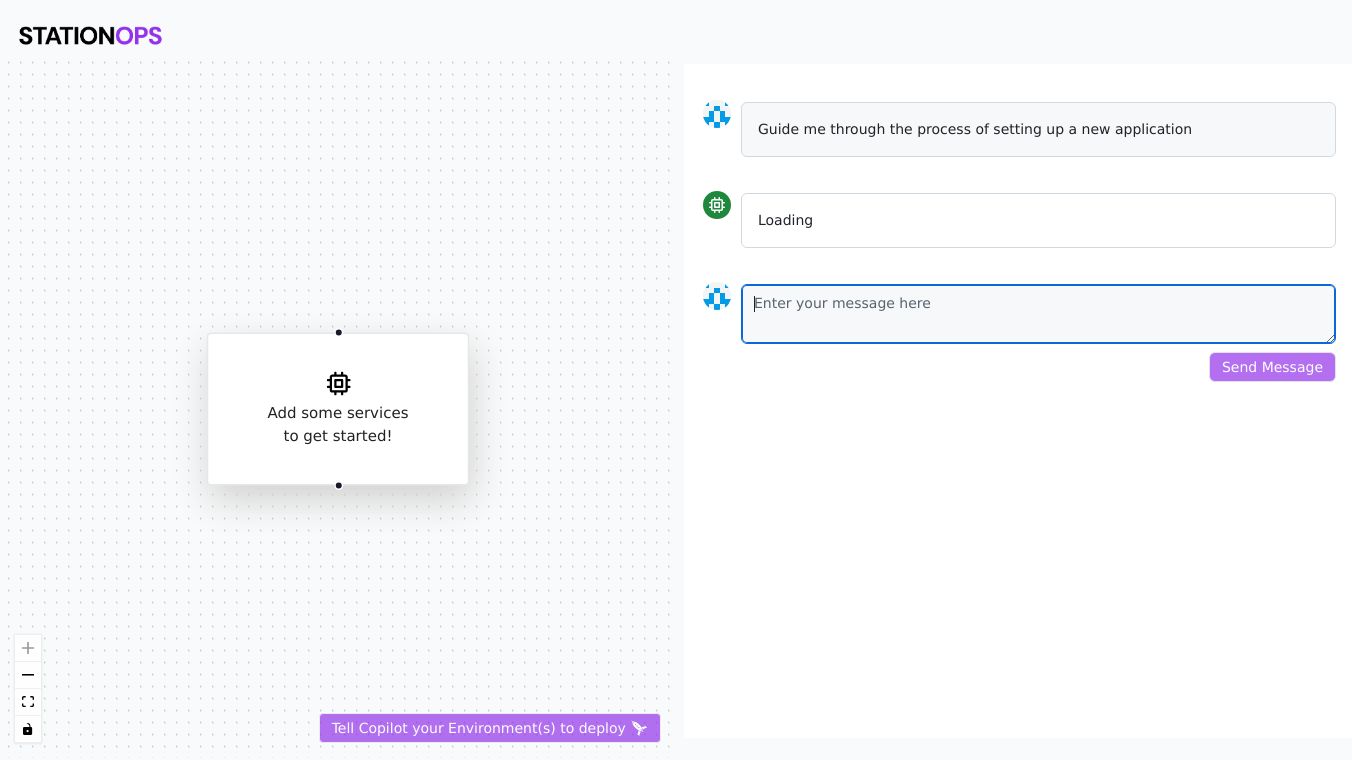Click the StationOps logo

point(90,36)
